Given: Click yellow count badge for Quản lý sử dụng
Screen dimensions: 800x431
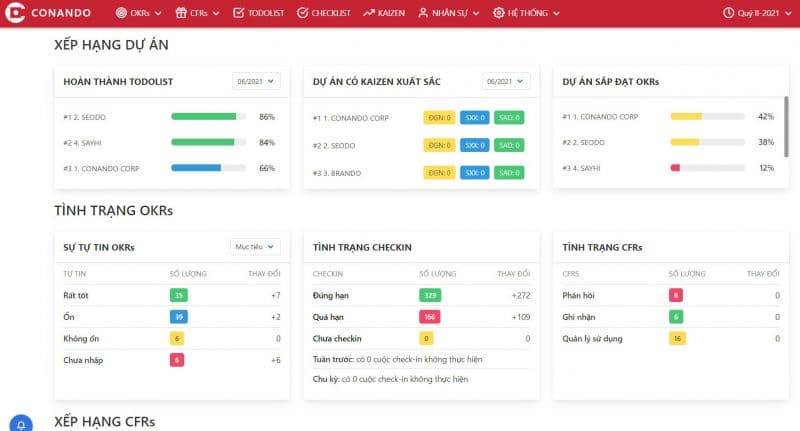Looking at the screenshot, I should pos(677,339).
